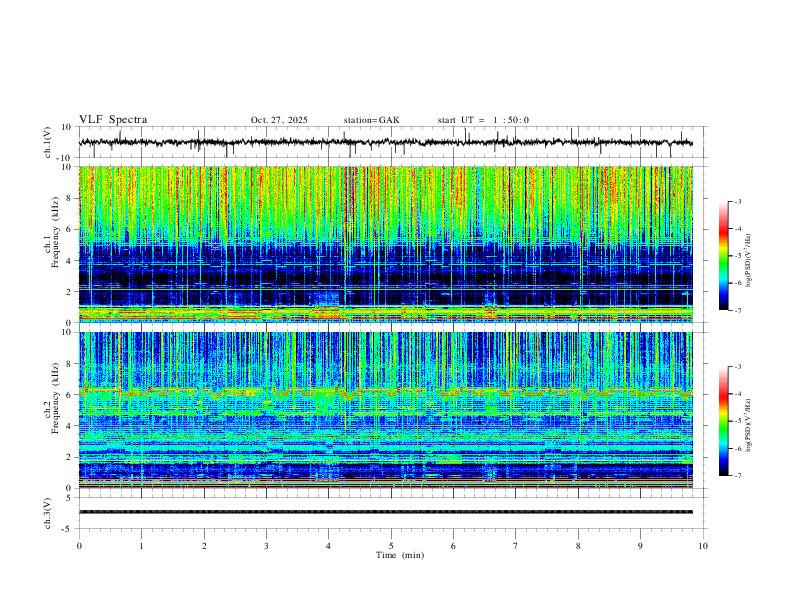Image resolution: width=792 pixels, height=612 pixels.
Task: Click the ch.1 colorbar log(PSD) label
Action: 749,261
